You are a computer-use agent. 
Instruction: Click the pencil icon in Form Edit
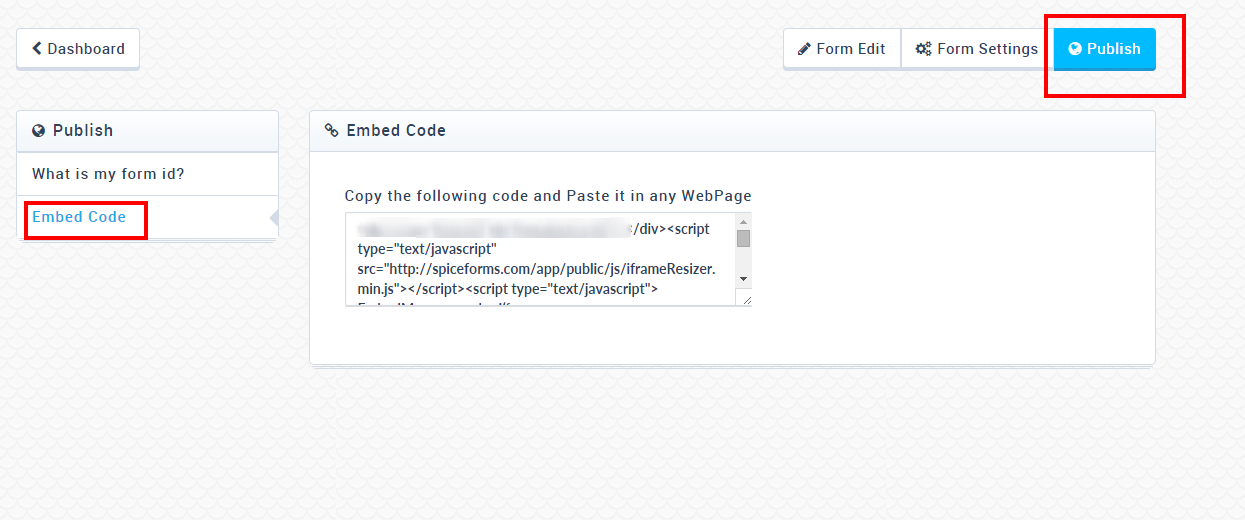pyautogui.click(x=804, y=49)
